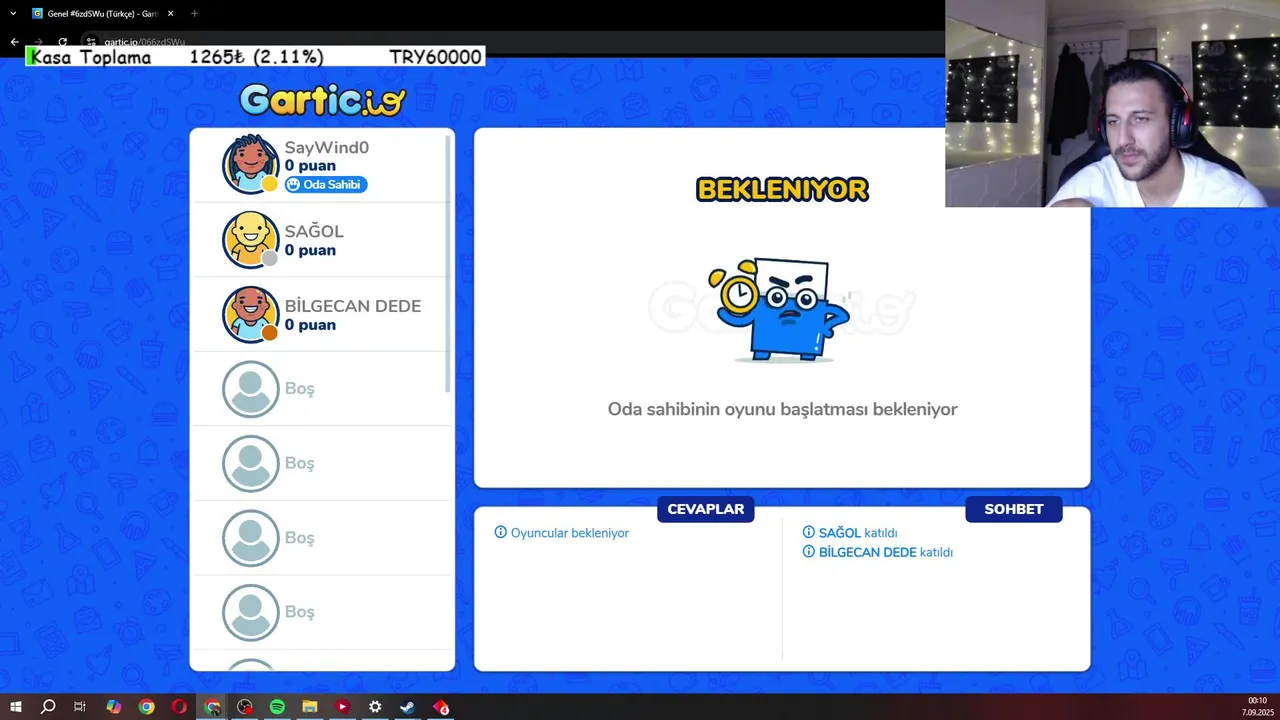This screenshot has height=720, width=1280.
Task: Go back with the browser back arrow
Action: click(x=14, y=42)
